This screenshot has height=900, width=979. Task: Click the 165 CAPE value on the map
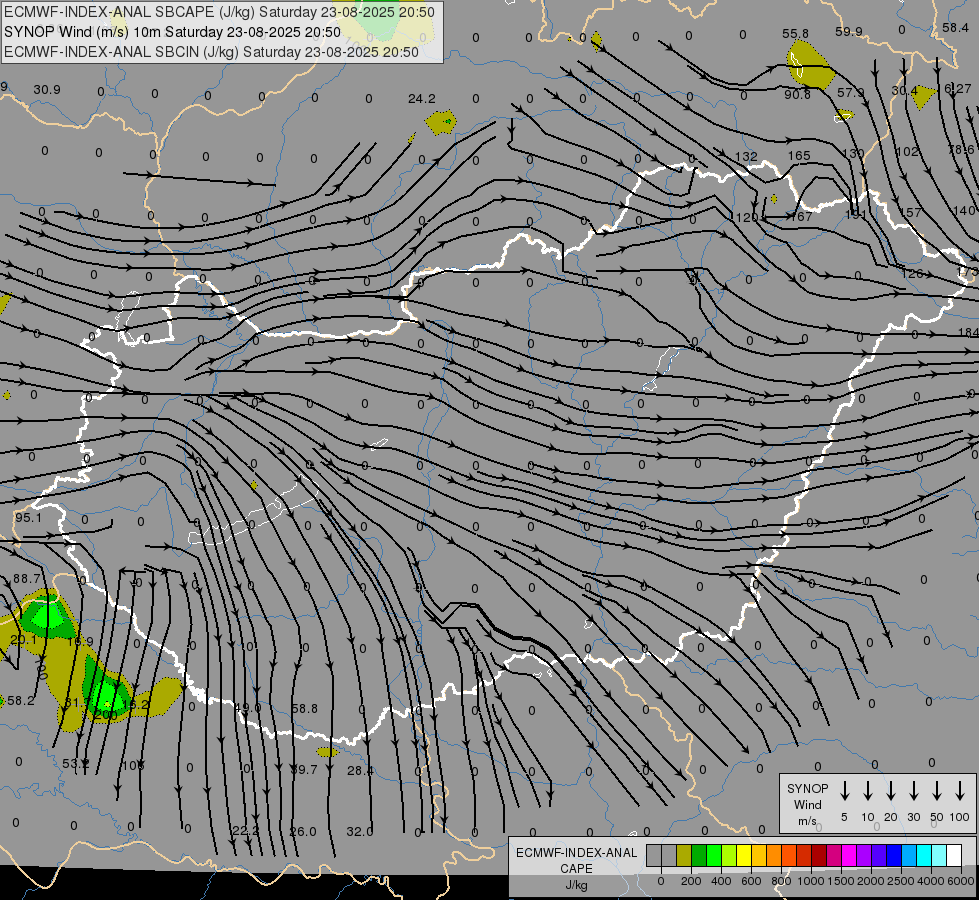[x=799, y=156]
